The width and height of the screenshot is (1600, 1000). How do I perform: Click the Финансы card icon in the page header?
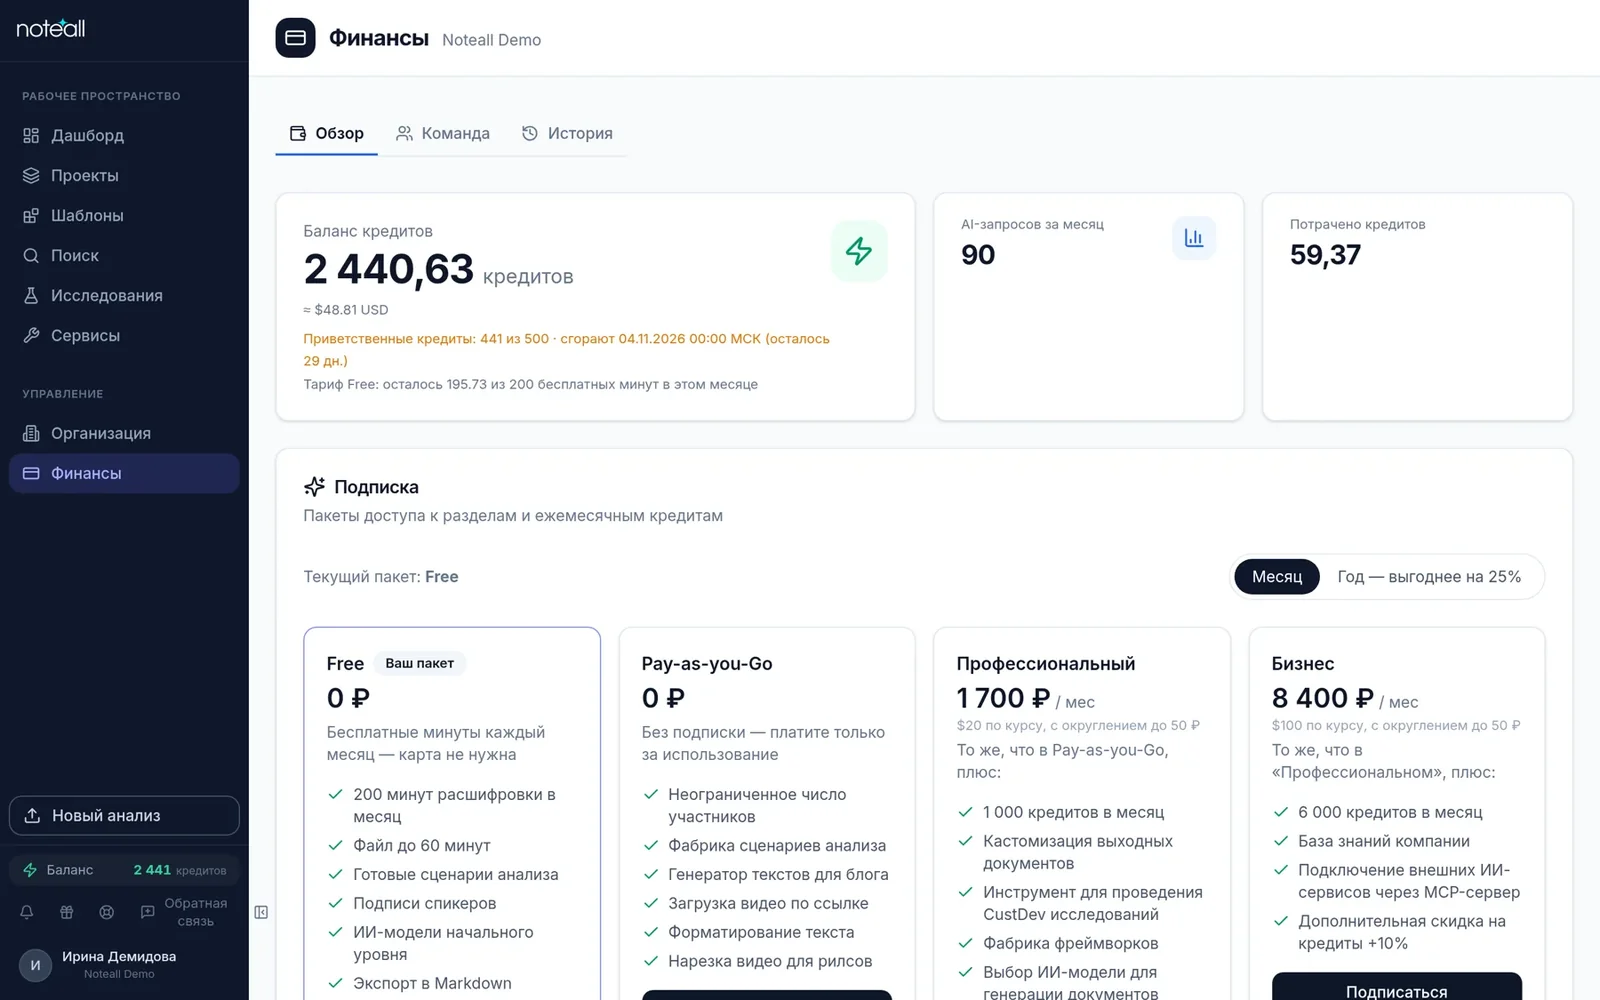(x=295, y=38)
